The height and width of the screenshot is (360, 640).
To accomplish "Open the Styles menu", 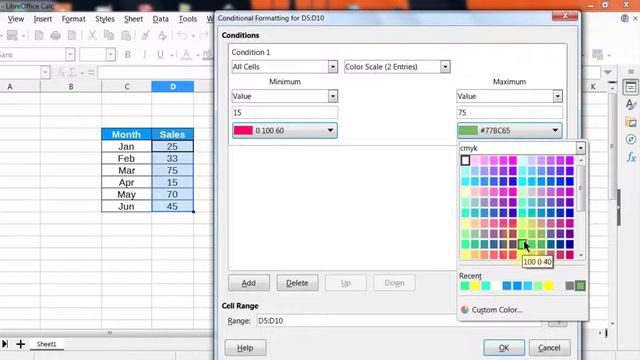I will tap(105, 19).
